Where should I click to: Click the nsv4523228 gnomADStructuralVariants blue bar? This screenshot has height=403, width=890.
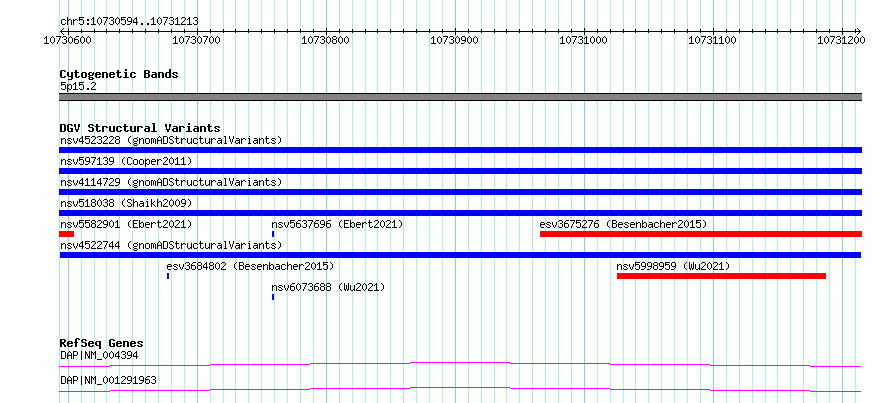460,150
